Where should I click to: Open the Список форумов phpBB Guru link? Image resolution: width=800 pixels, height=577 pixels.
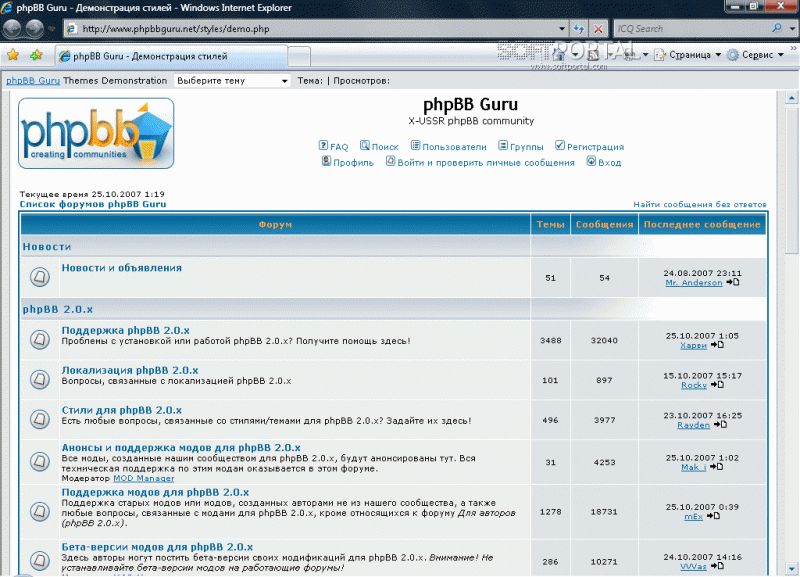point(93,204)
